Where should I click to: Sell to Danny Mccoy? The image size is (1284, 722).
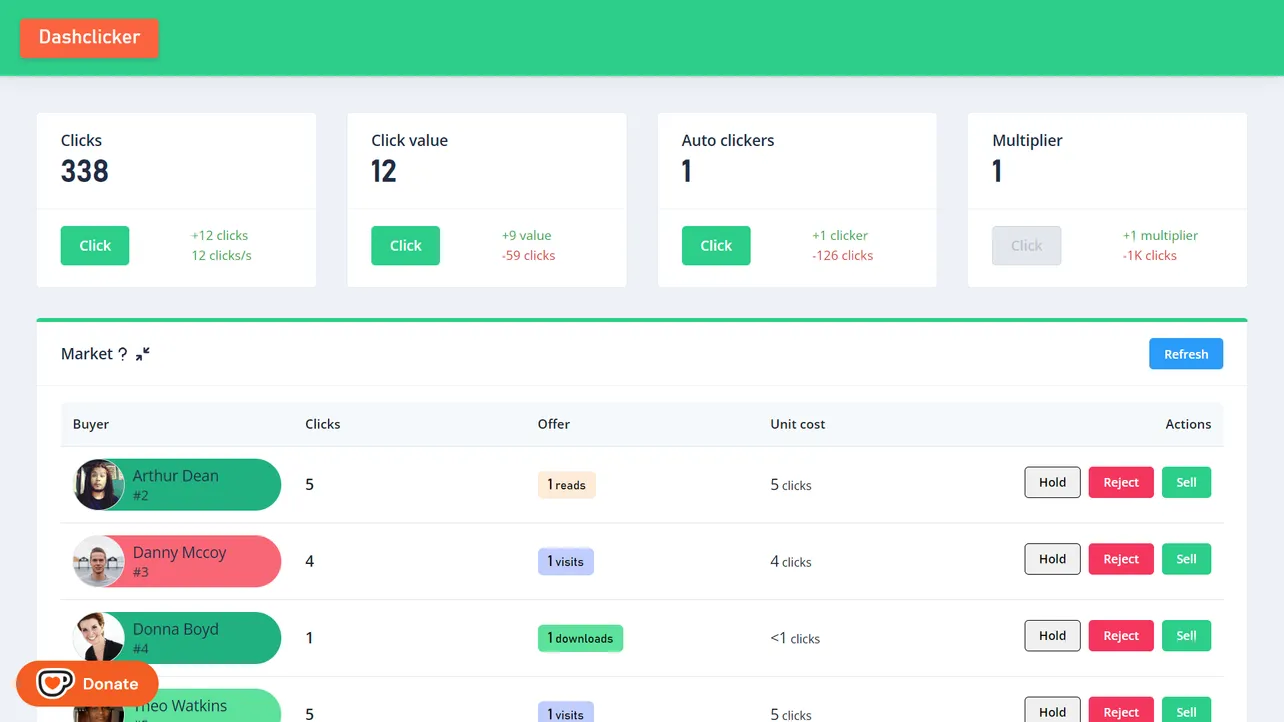[x=1186, y=559]
